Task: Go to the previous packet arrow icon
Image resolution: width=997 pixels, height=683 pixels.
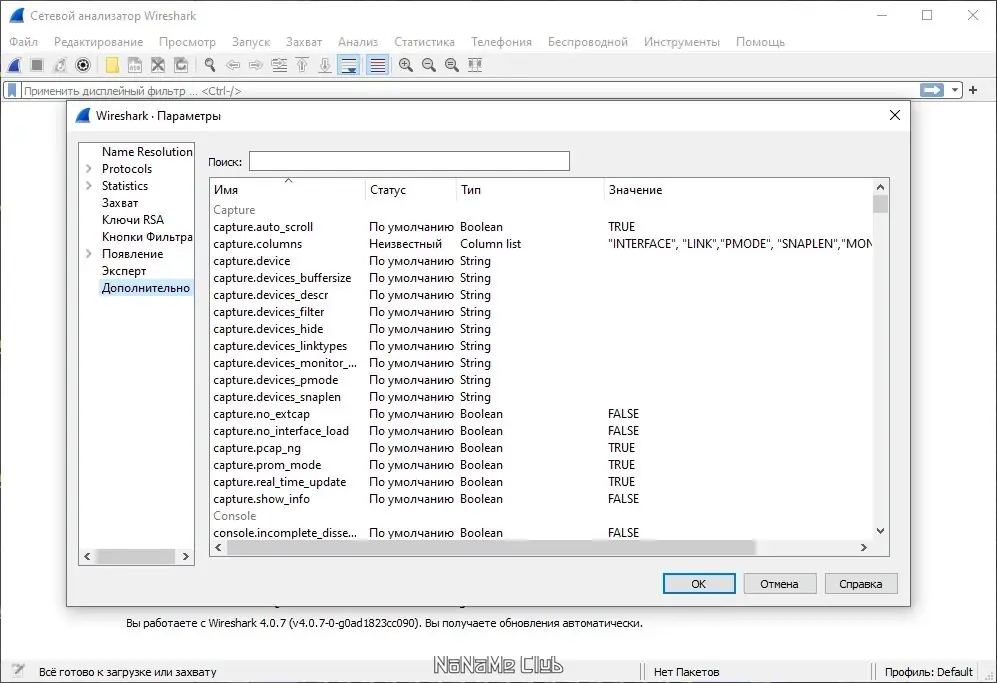Action: click(233, 65)
